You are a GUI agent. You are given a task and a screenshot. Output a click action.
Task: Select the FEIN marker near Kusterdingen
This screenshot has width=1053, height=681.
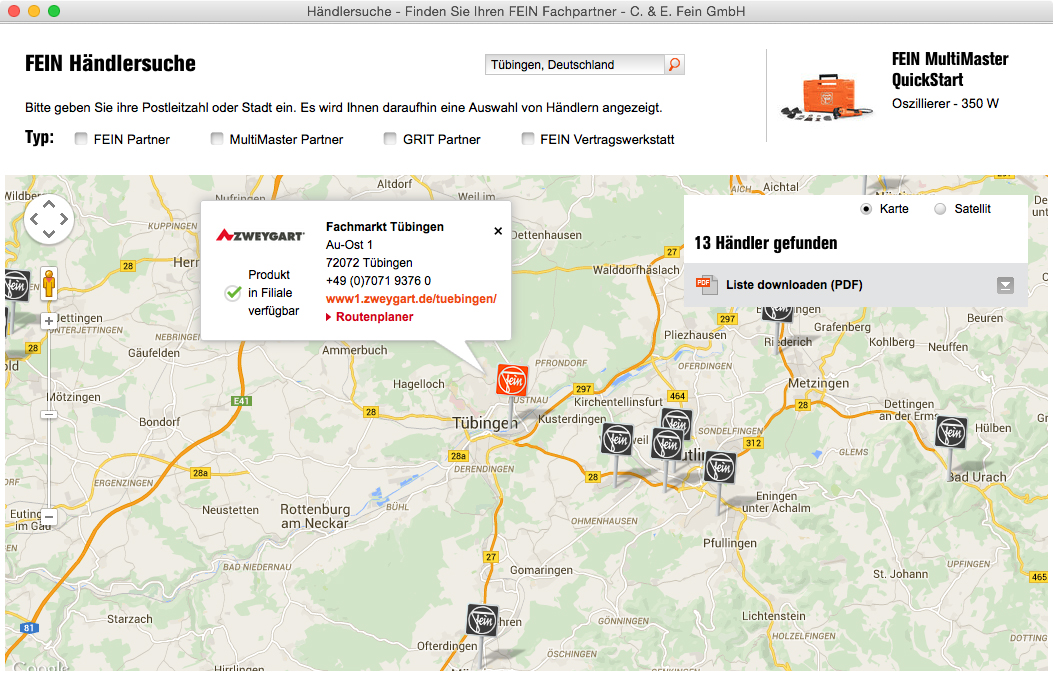[x=617, y=439]
